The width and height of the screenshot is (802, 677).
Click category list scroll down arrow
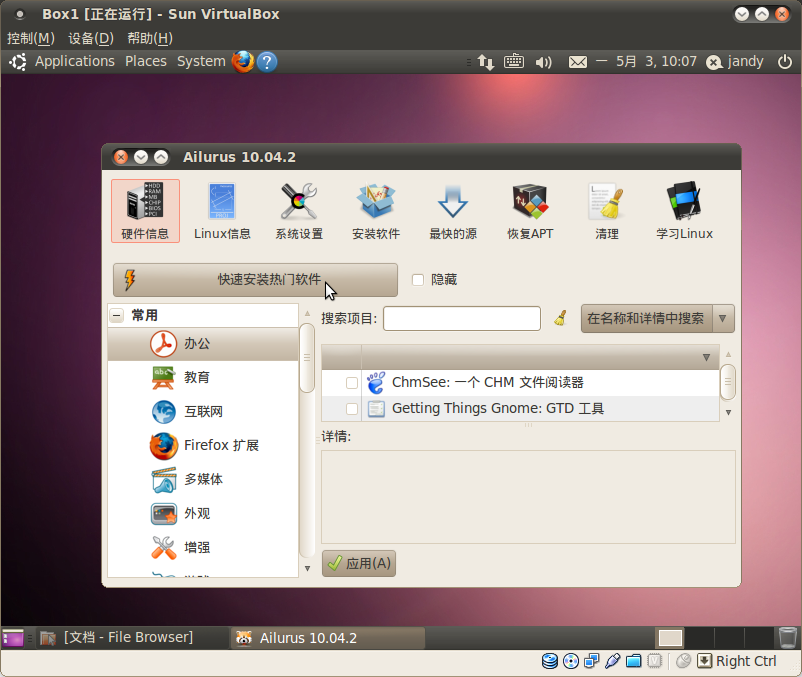coord(307,568)
